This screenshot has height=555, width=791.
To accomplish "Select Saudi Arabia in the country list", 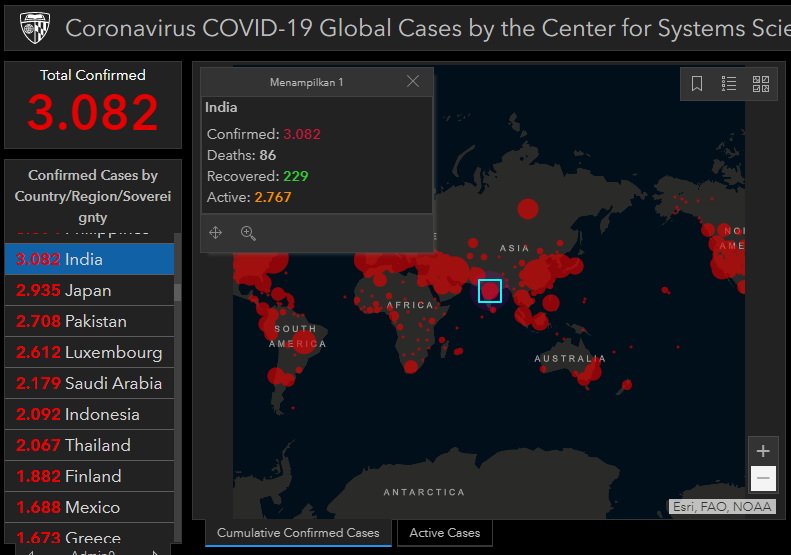I will coord(89,383).
